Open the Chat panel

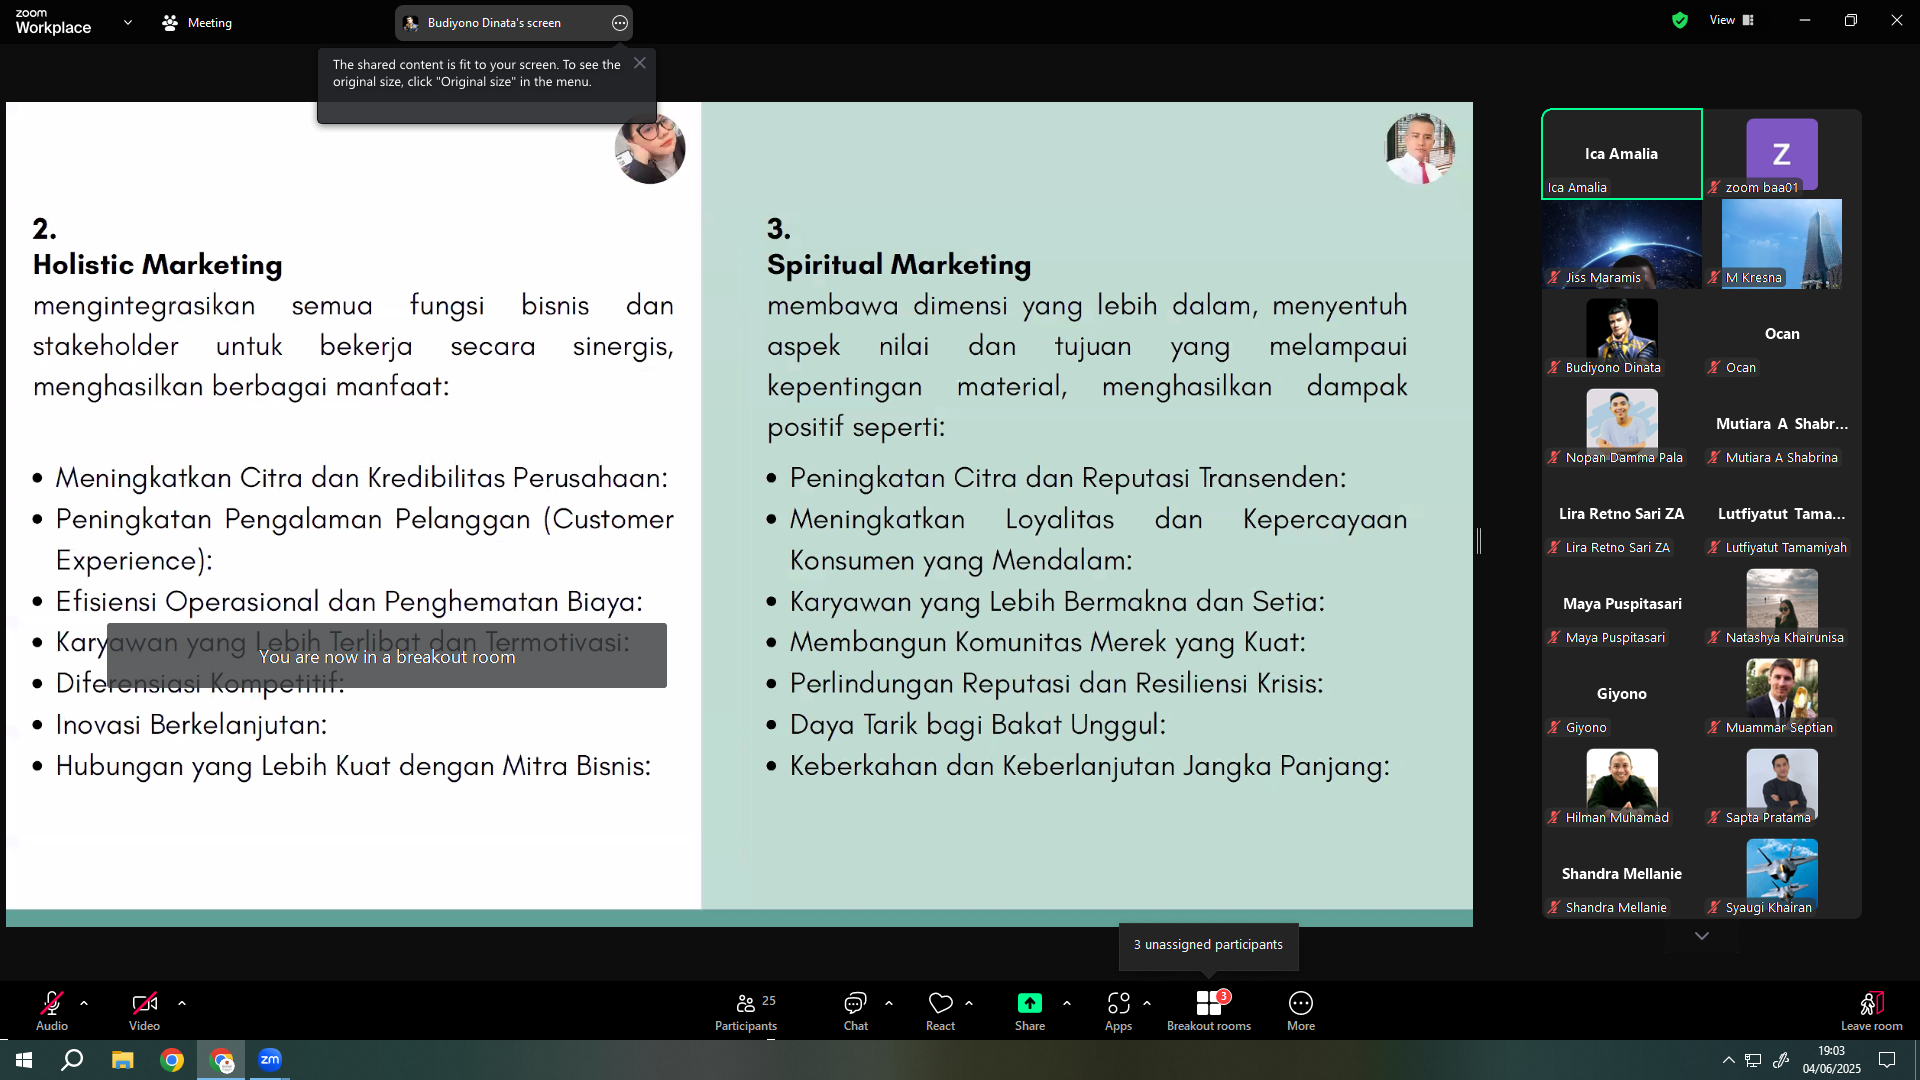[x=856, y=1010]
